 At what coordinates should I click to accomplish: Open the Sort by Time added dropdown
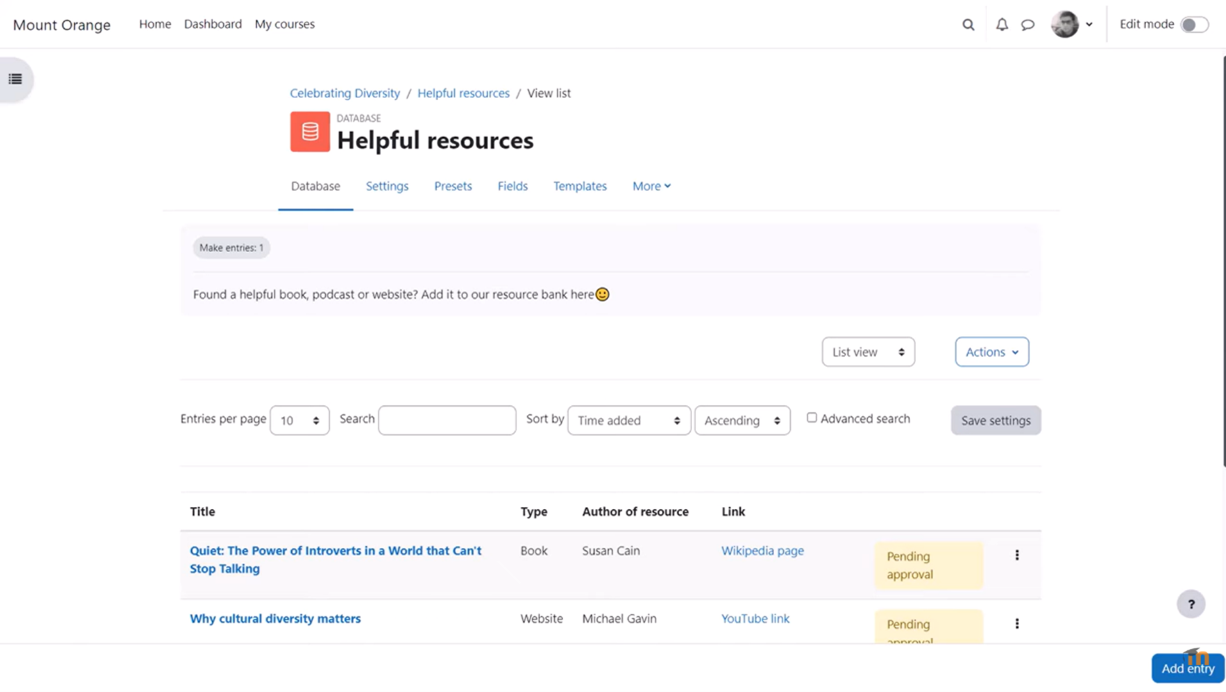pyautogui.click(x=628, y=421)
